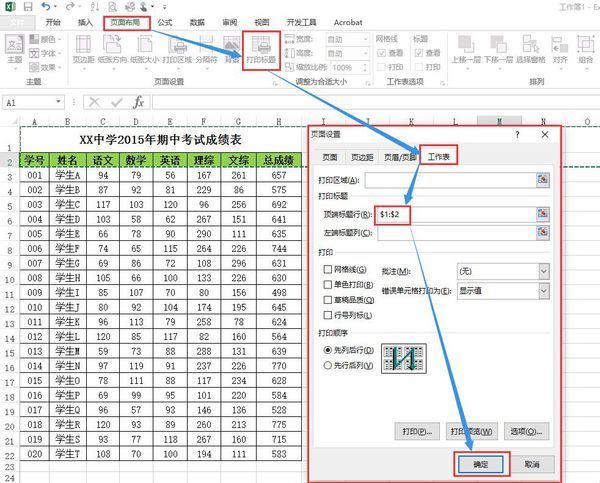Image resolution: width=600 pixels, height=483 pixels.
Task: Open the Formulas (公式) ribbon tab
Action: click(165, 23)
